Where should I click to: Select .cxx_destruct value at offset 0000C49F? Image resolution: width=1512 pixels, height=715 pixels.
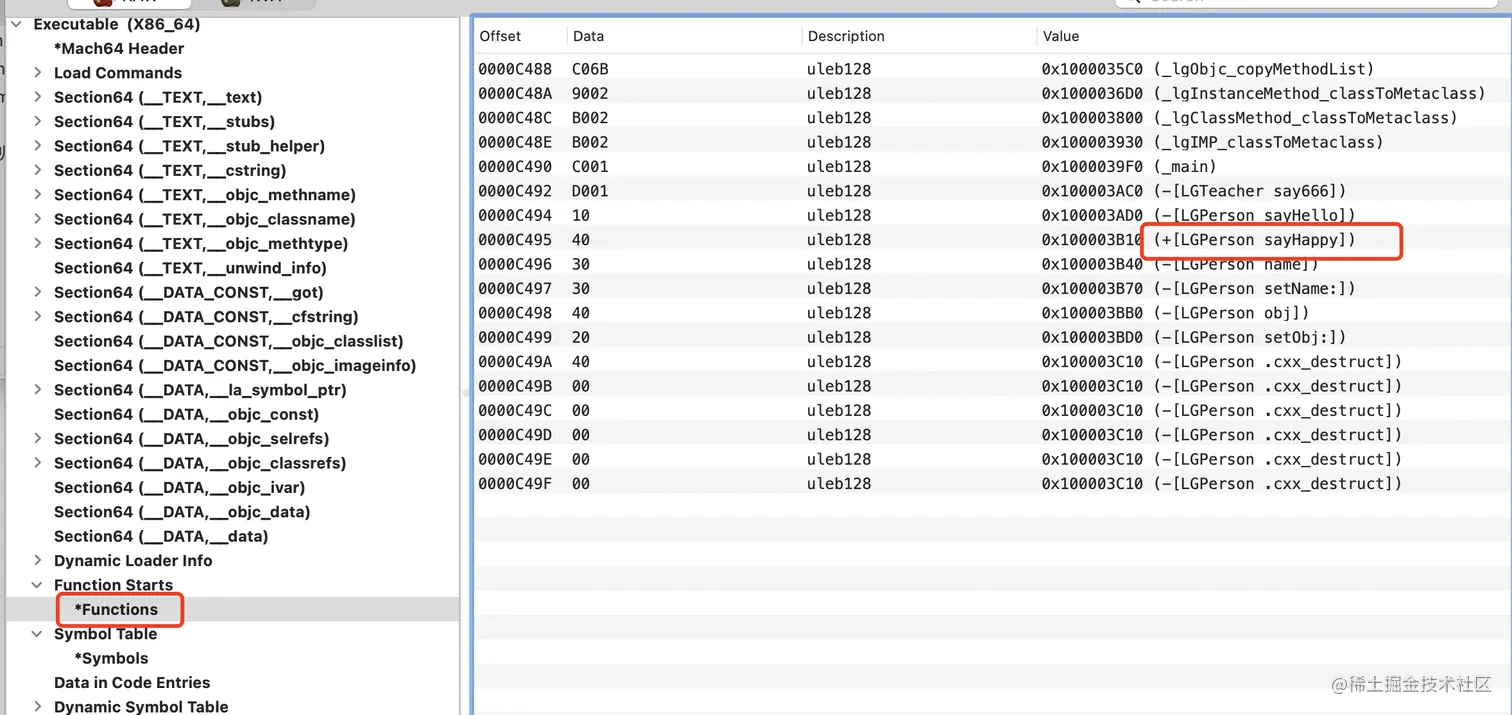1222,483
